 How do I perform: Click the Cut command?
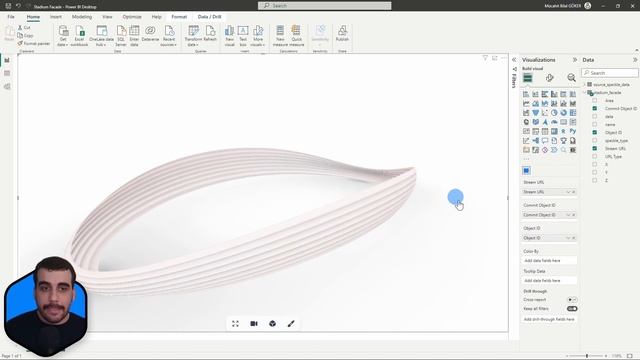point(24,27)
